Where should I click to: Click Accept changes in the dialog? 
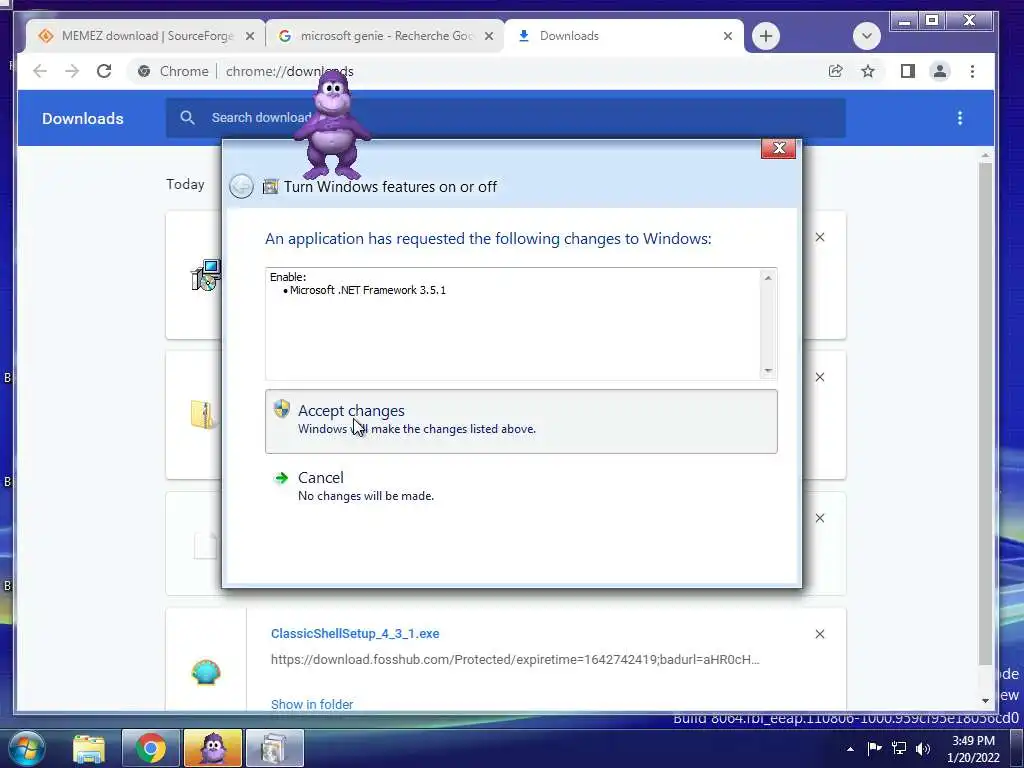pos(521,421)
